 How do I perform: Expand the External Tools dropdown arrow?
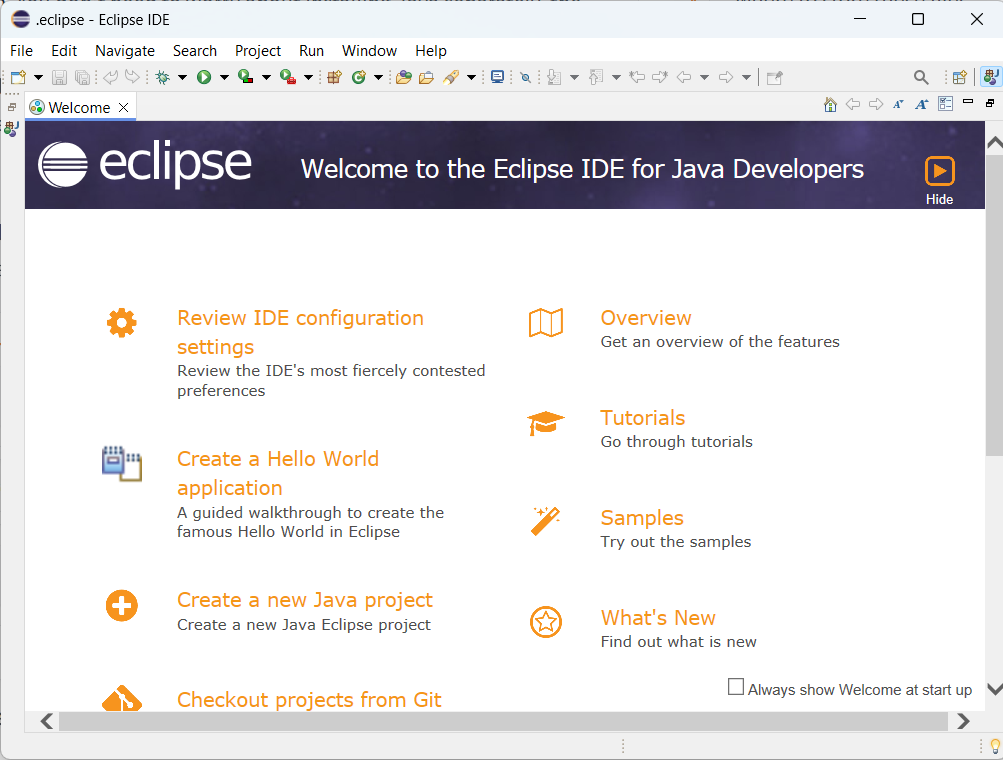308,77
